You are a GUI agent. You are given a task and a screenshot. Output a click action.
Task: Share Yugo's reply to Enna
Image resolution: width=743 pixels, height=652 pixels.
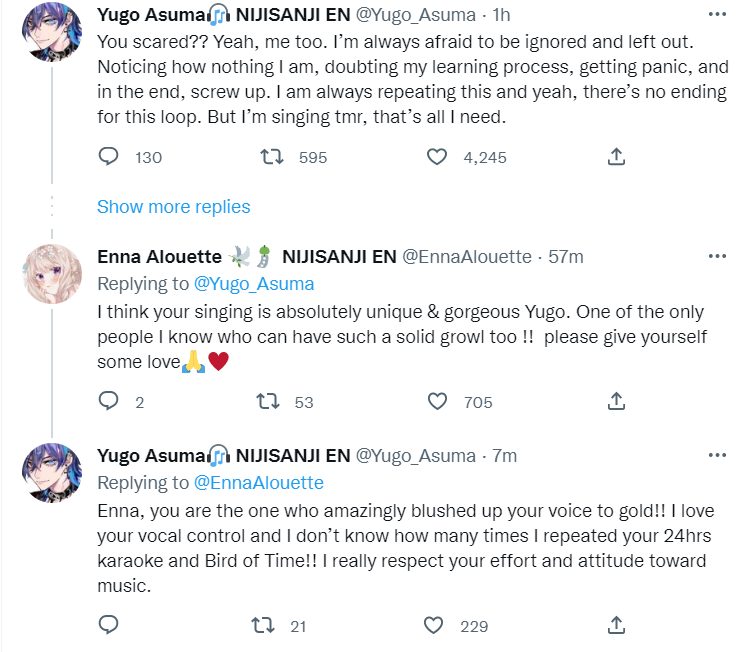617,626
